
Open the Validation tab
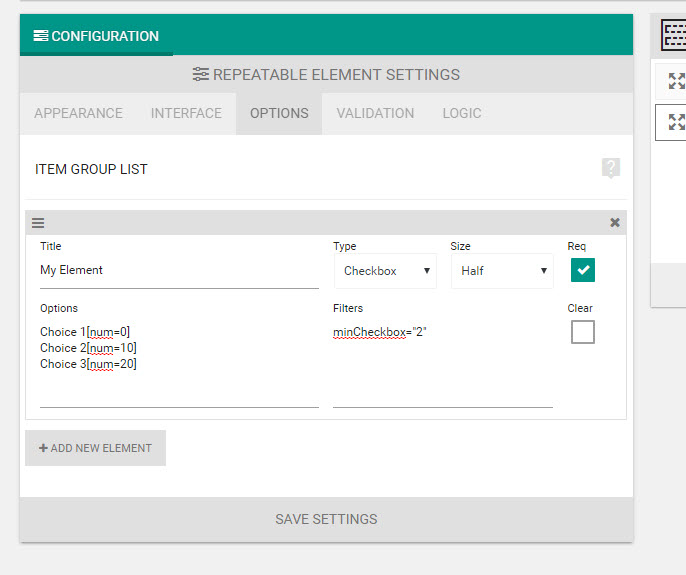(375, 113)
